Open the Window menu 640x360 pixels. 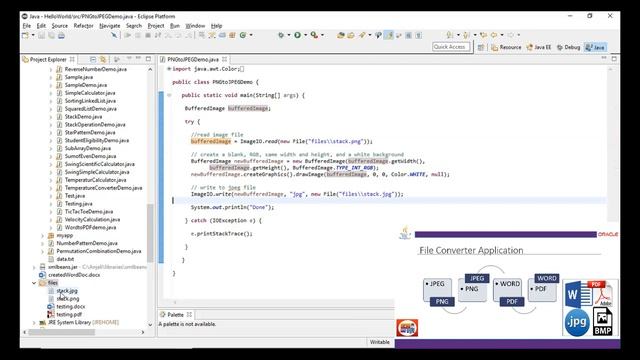[196, 26]
